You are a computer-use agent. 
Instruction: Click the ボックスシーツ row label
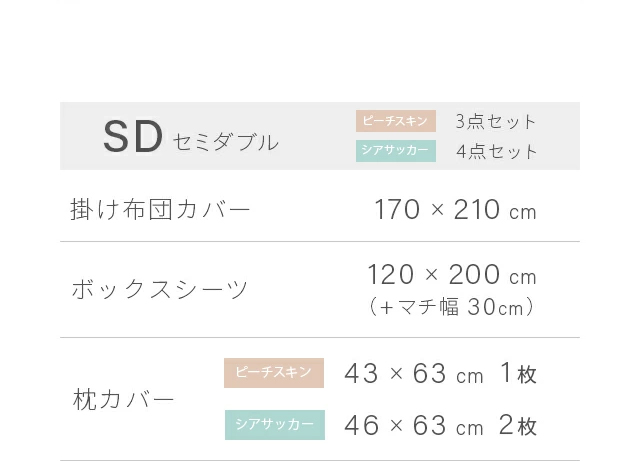[160, 290]
